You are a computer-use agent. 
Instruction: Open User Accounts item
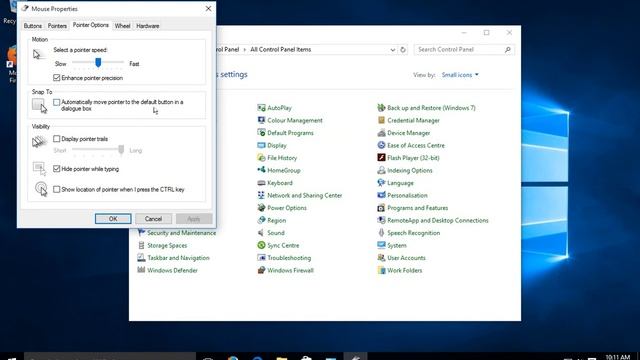(x=406, y=258)
